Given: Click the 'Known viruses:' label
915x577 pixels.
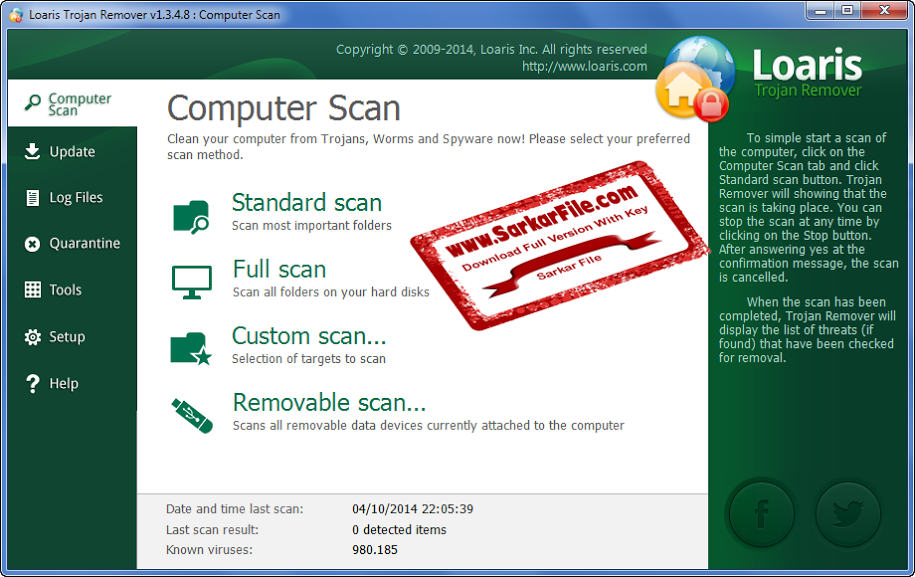Looking at the screenshot, I should (x=209, y=550).
